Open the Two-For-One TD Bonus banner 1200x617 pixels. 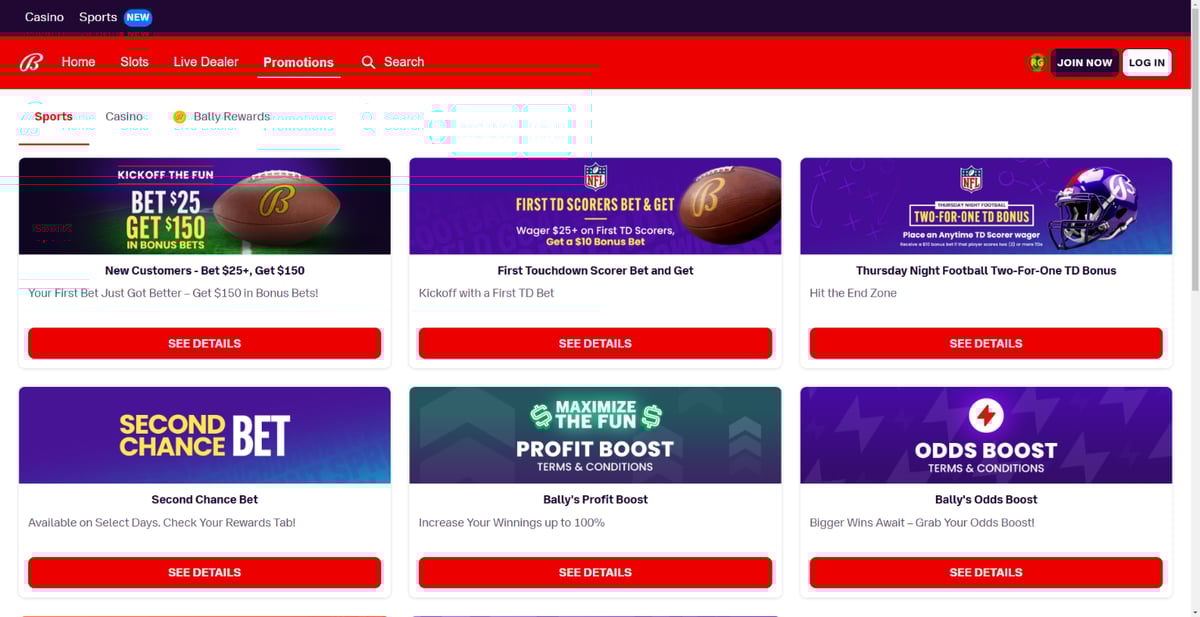point(986,206)
